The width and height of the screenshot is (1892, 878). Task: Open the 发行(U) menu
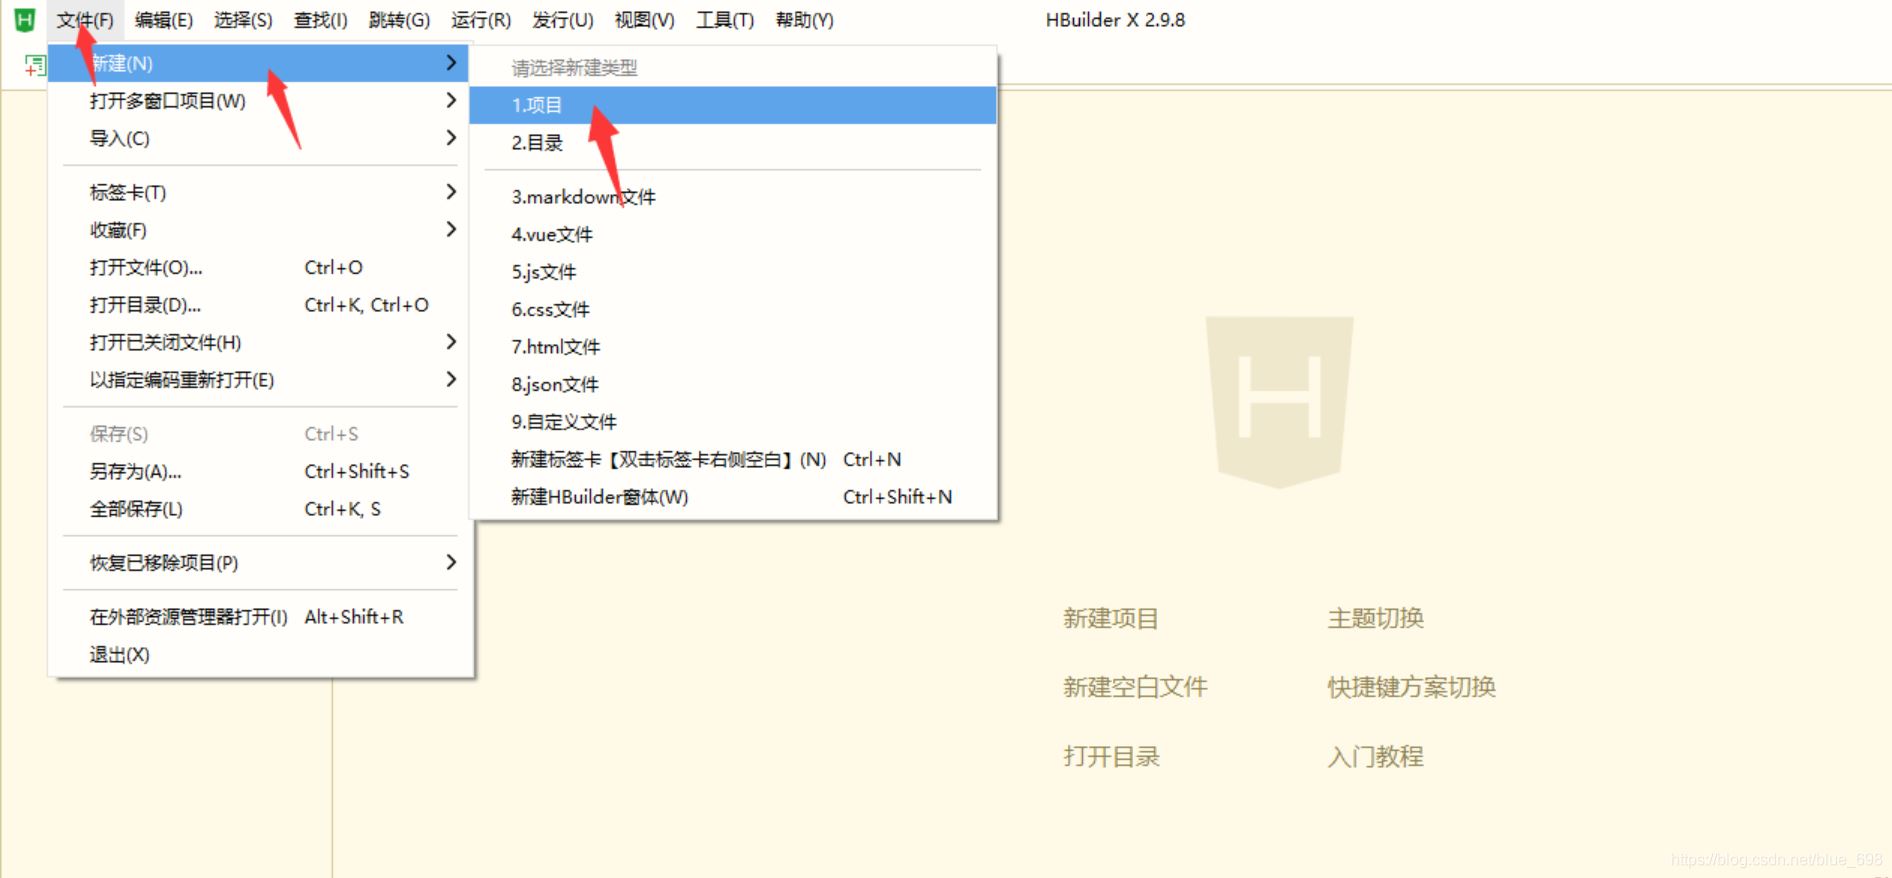click(563, 20)
